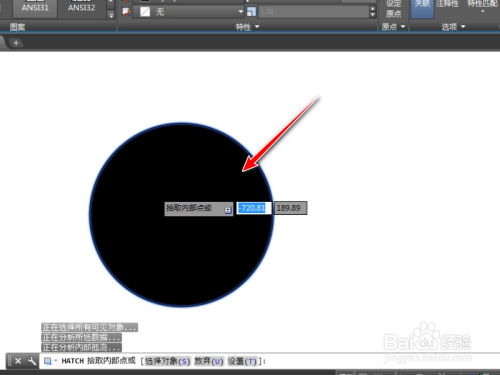Click the hatch scale field showing 1.00
This screenshot has width=500, height=375.
(x=313, y=12)
